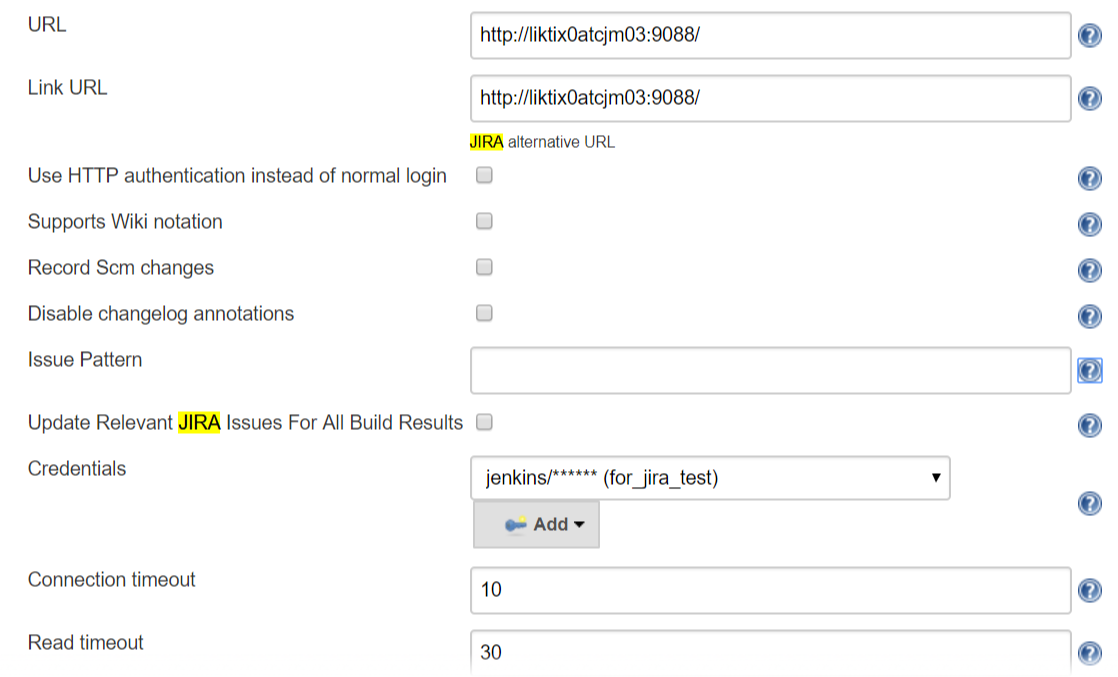
Task: Open help for Record Scm changes
Action: 1090,270
